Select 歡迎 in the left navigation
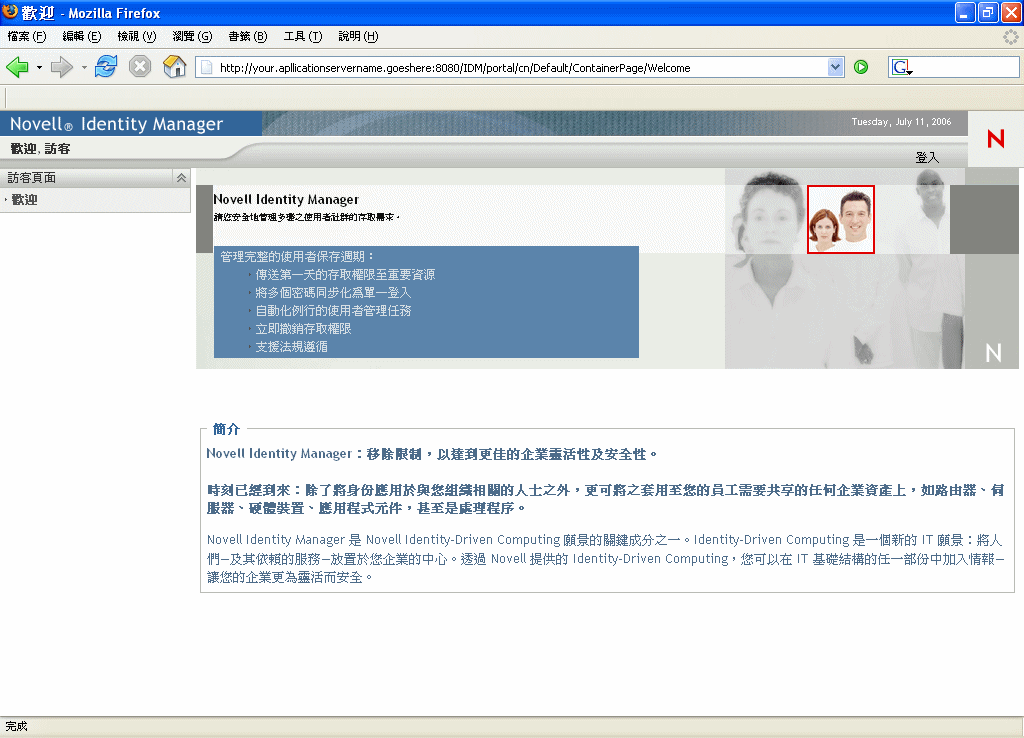Image resolution: width=1024 pixels, height=738 pixels. (x=24, y=200)
